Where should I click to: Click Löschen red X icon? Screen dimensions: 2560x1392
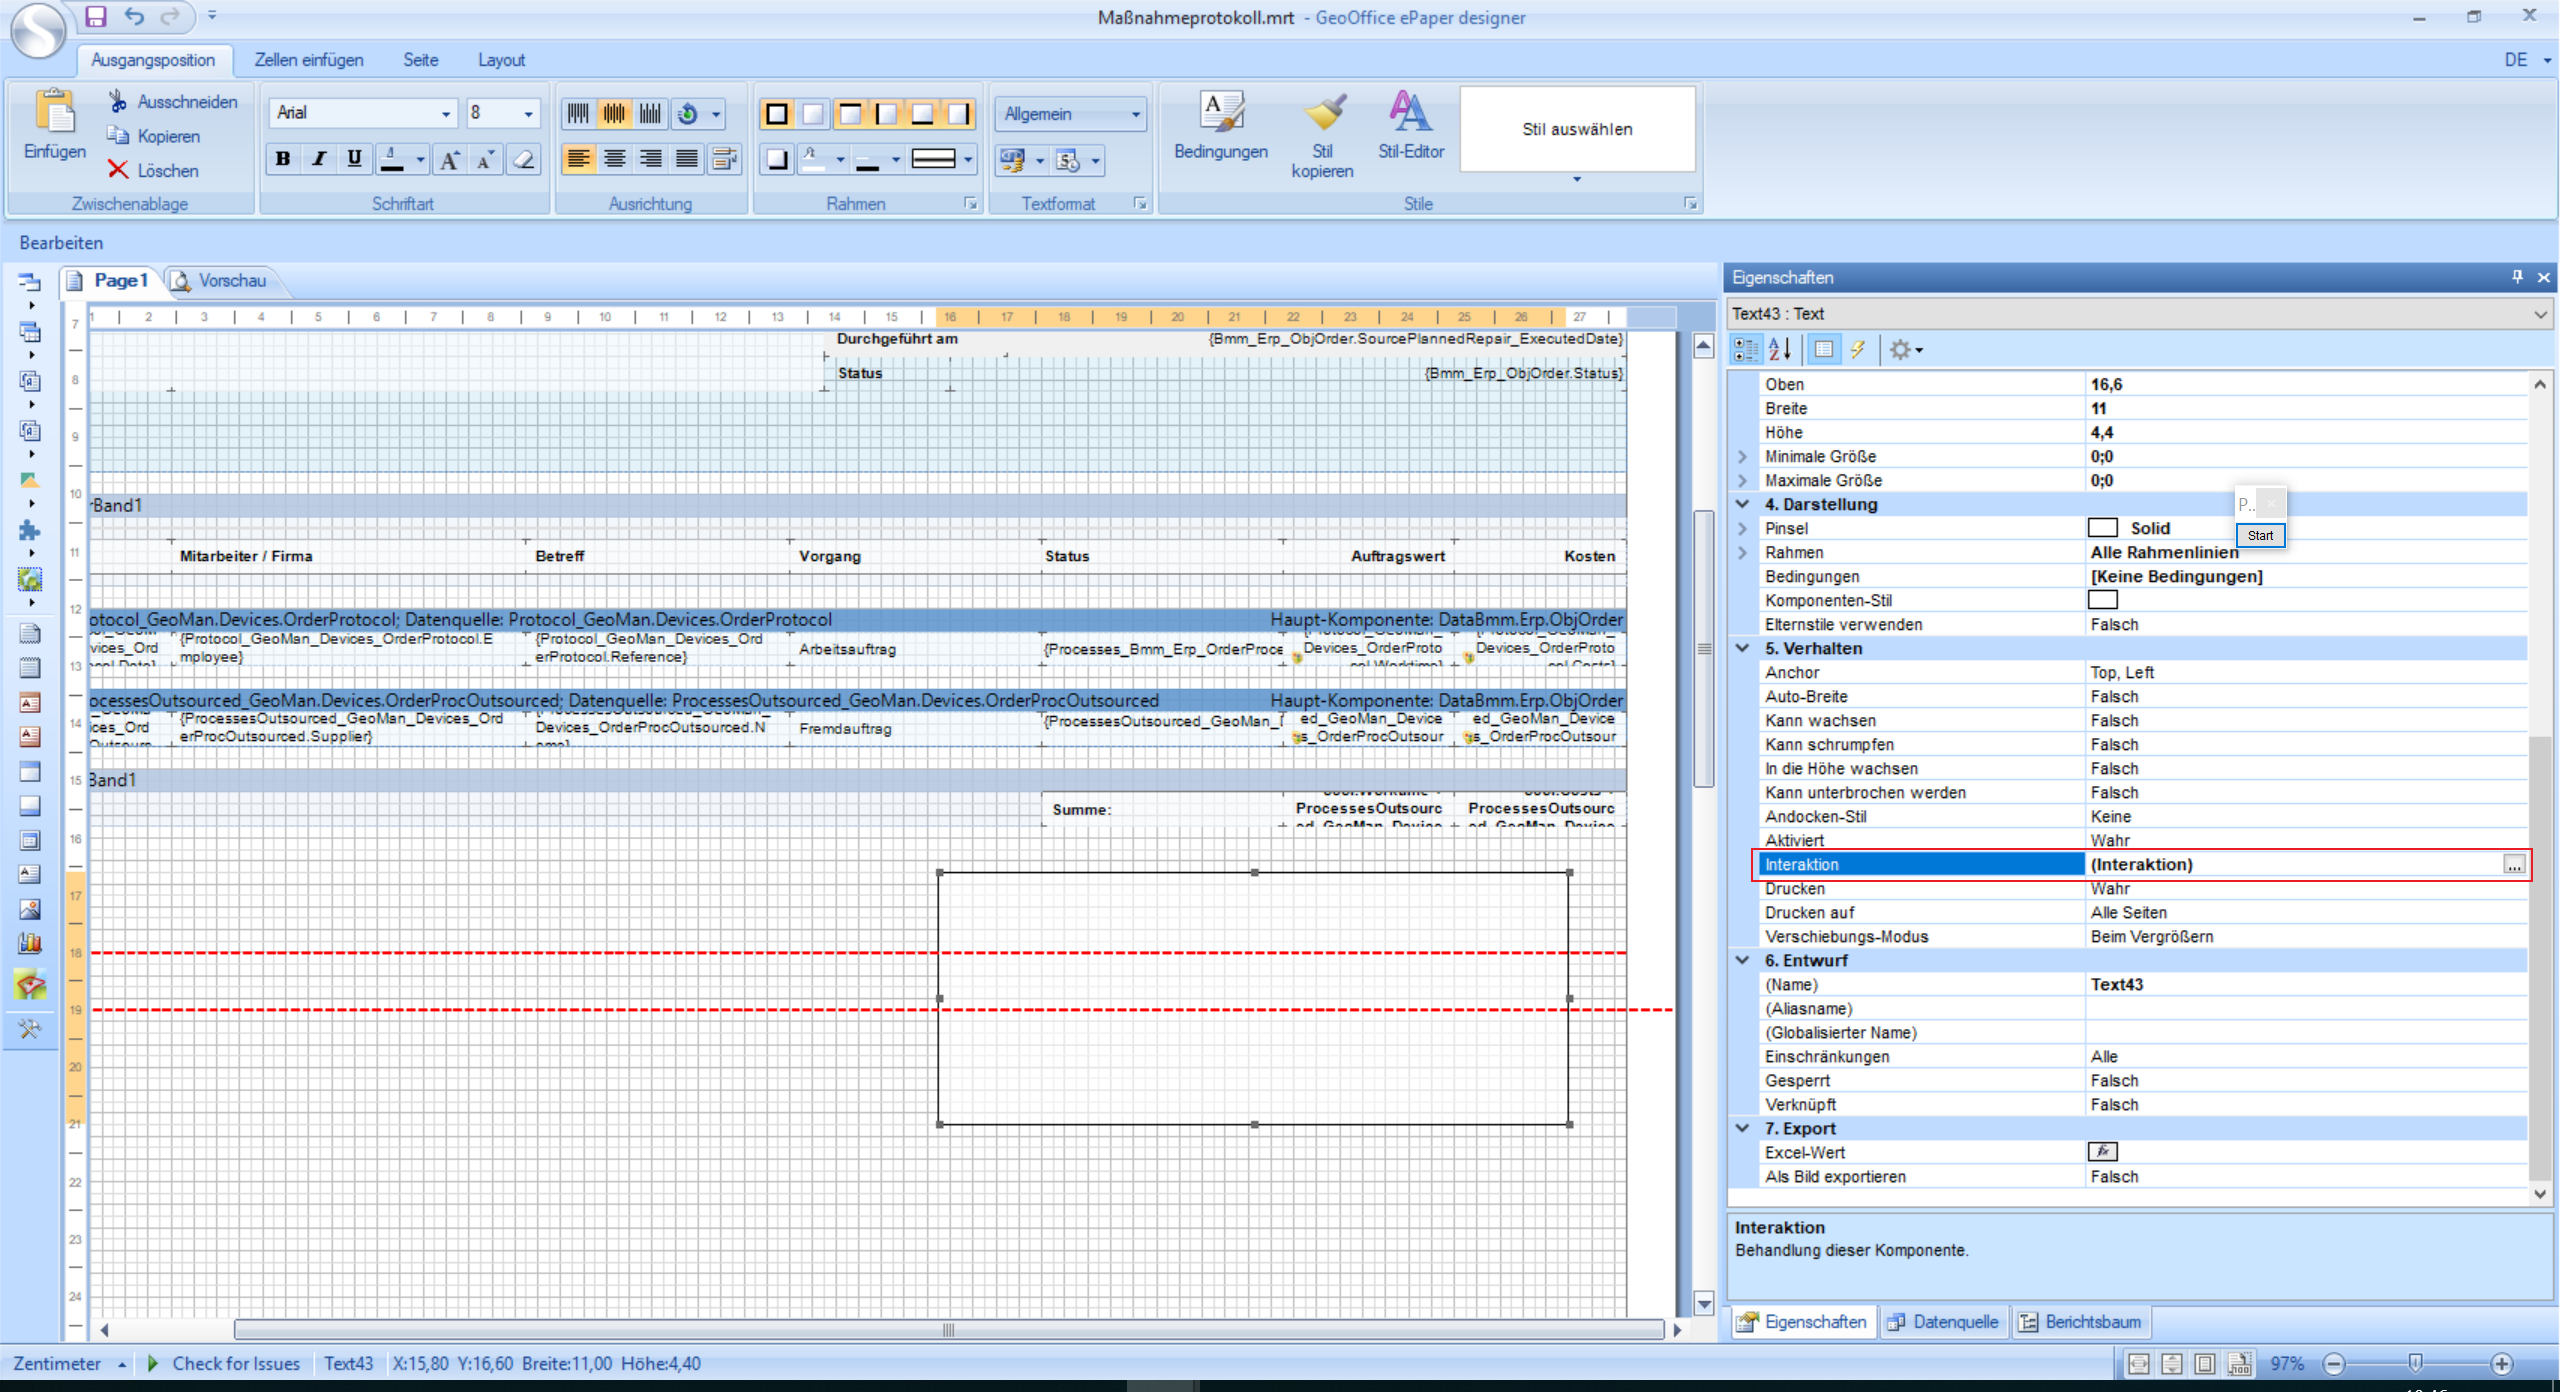click(119, 170)
